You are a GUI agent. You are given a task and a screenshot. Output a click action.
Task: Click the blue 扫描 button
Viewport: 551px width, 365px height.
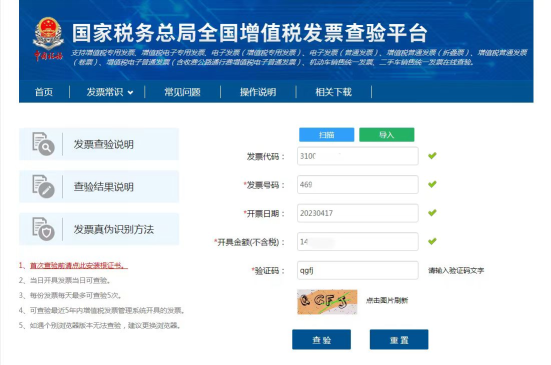(x=326, y=135)
